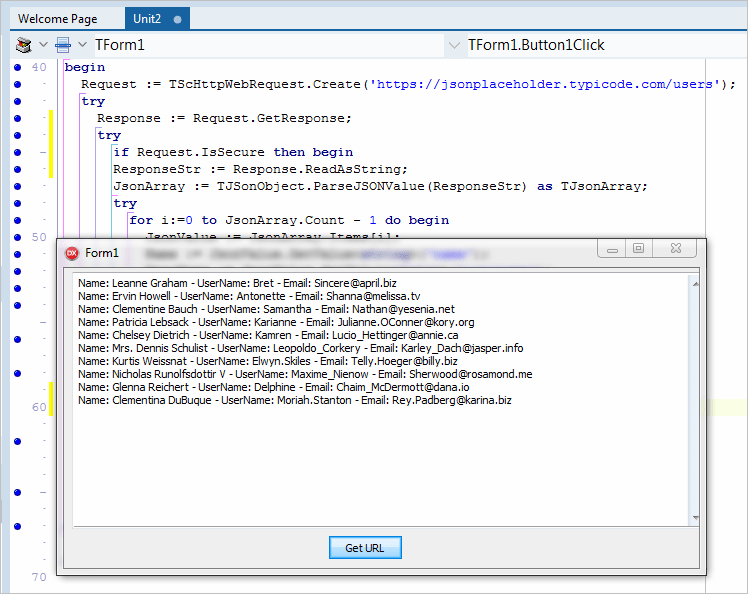748x594 pixels.
Task: Click the 'Chelsey Dietrich' line in the memo
Action: pyautogui.click(x=268, y=335)
